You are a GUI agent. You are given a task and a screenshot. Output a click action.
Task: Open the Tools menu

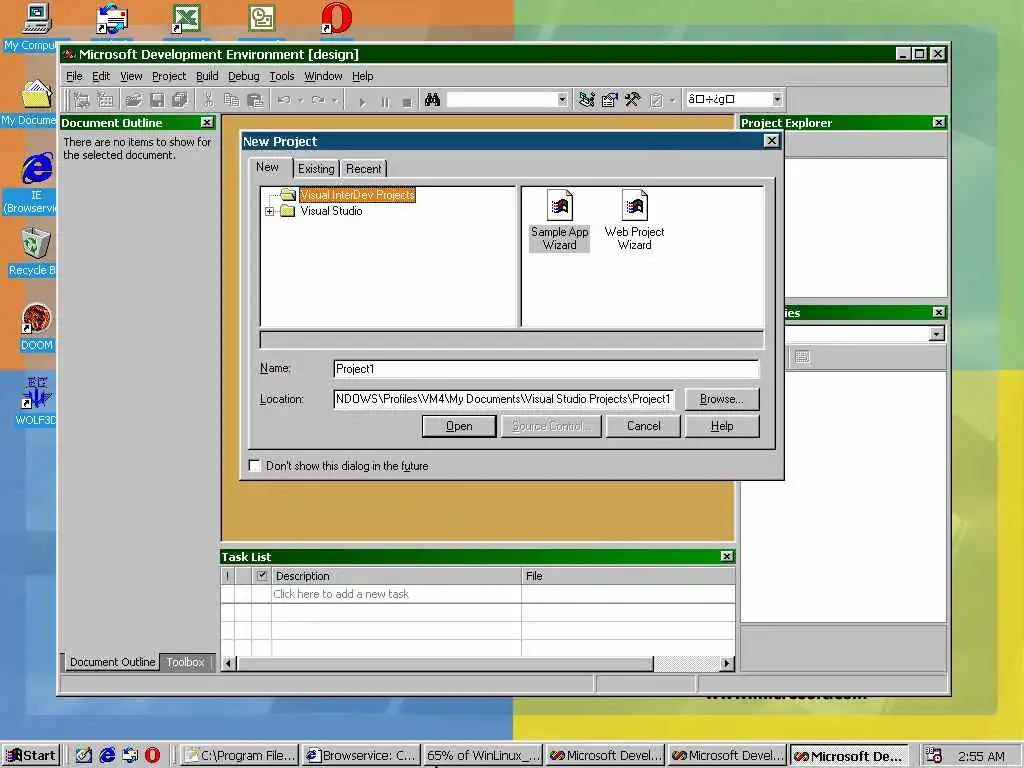click(281, 76)
